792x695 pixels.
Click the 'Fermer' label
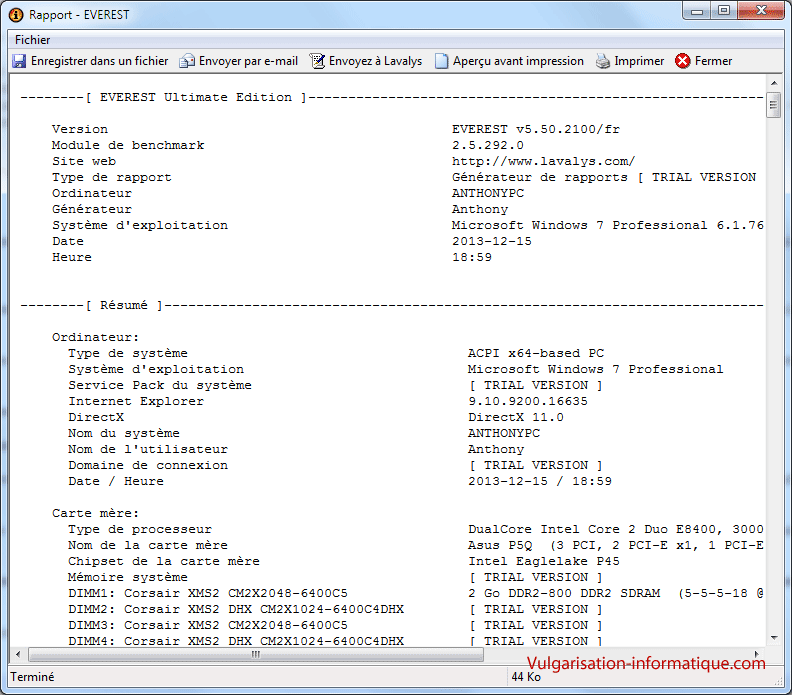pos(713,61)
